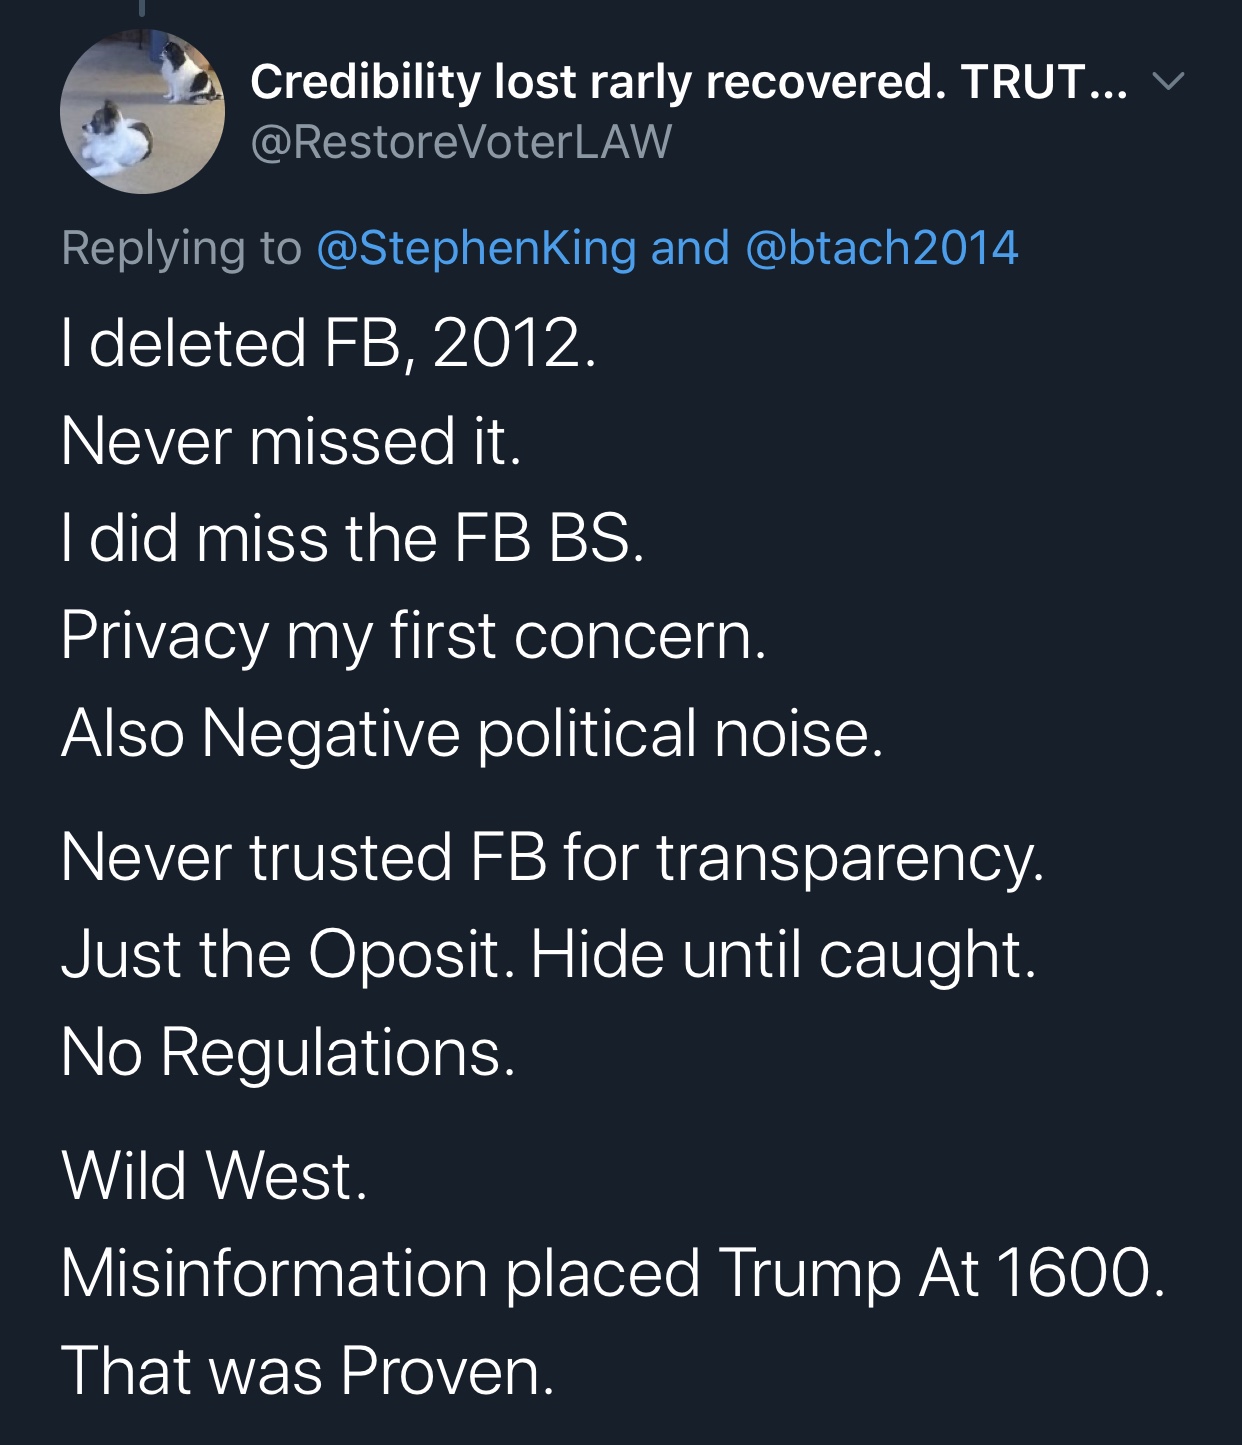Viewport: 1242px width, 1445px height.
Task: Click 'Just the Oposit. Hide until caught.'
Action: tap(548, 954)
